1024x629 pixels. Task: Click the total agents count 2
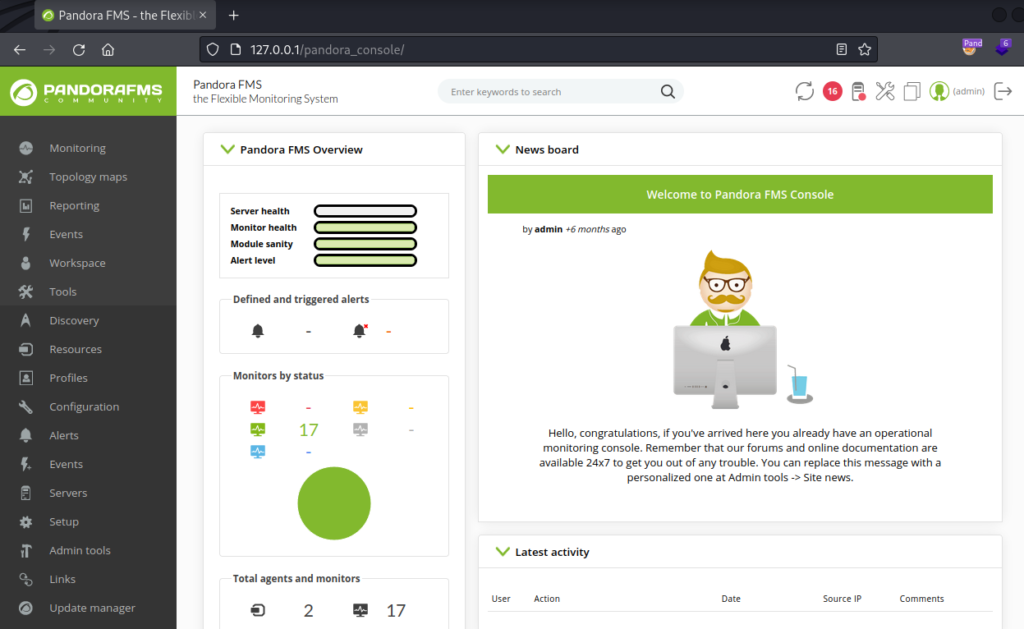[308, 611]
